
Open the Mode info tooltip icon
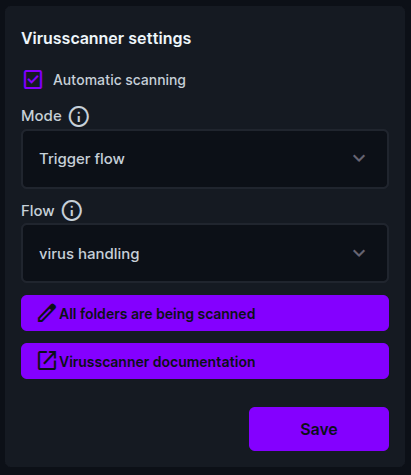point(79,116)
